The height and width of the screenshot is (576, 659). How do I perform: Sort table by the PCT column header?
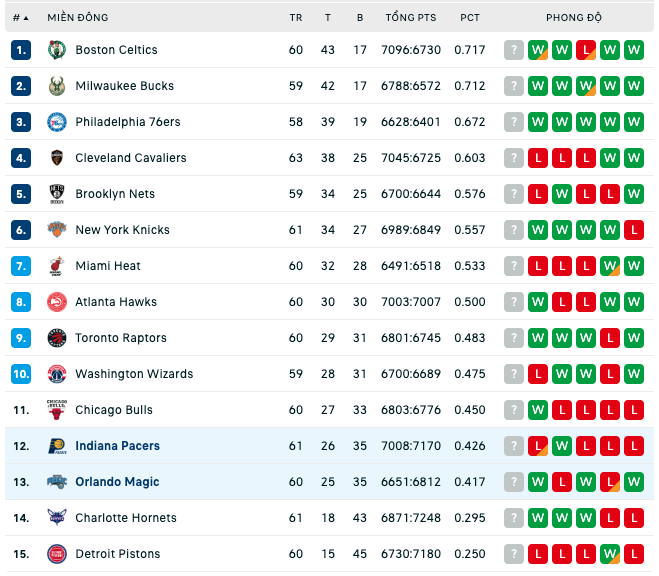[470, 18]
